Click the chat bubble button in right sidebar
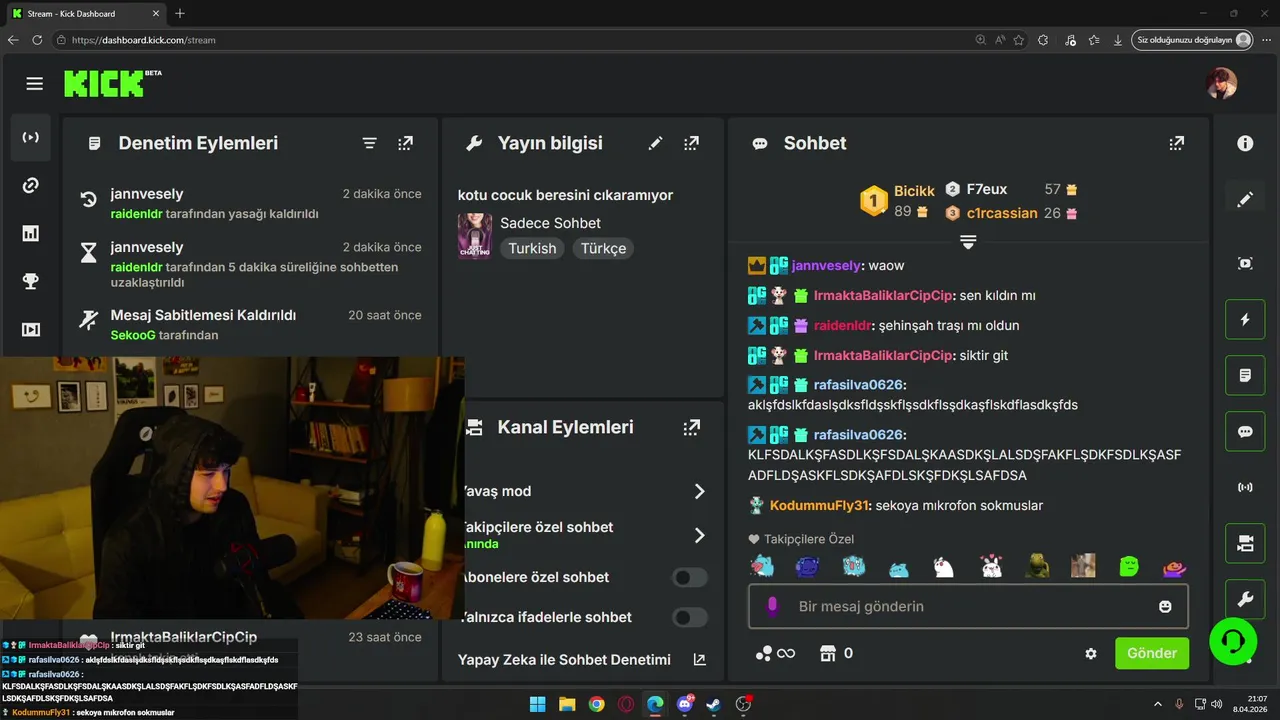1280x720 pixels. pos(1245,432)
